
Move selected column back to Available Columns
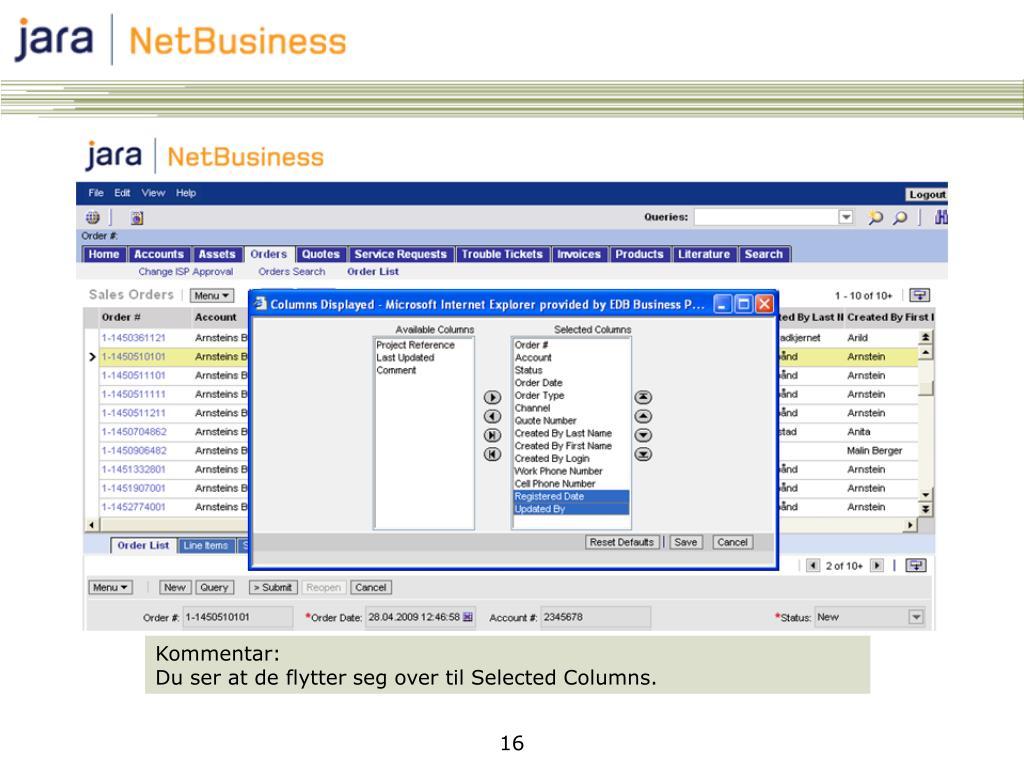[492, 416]
